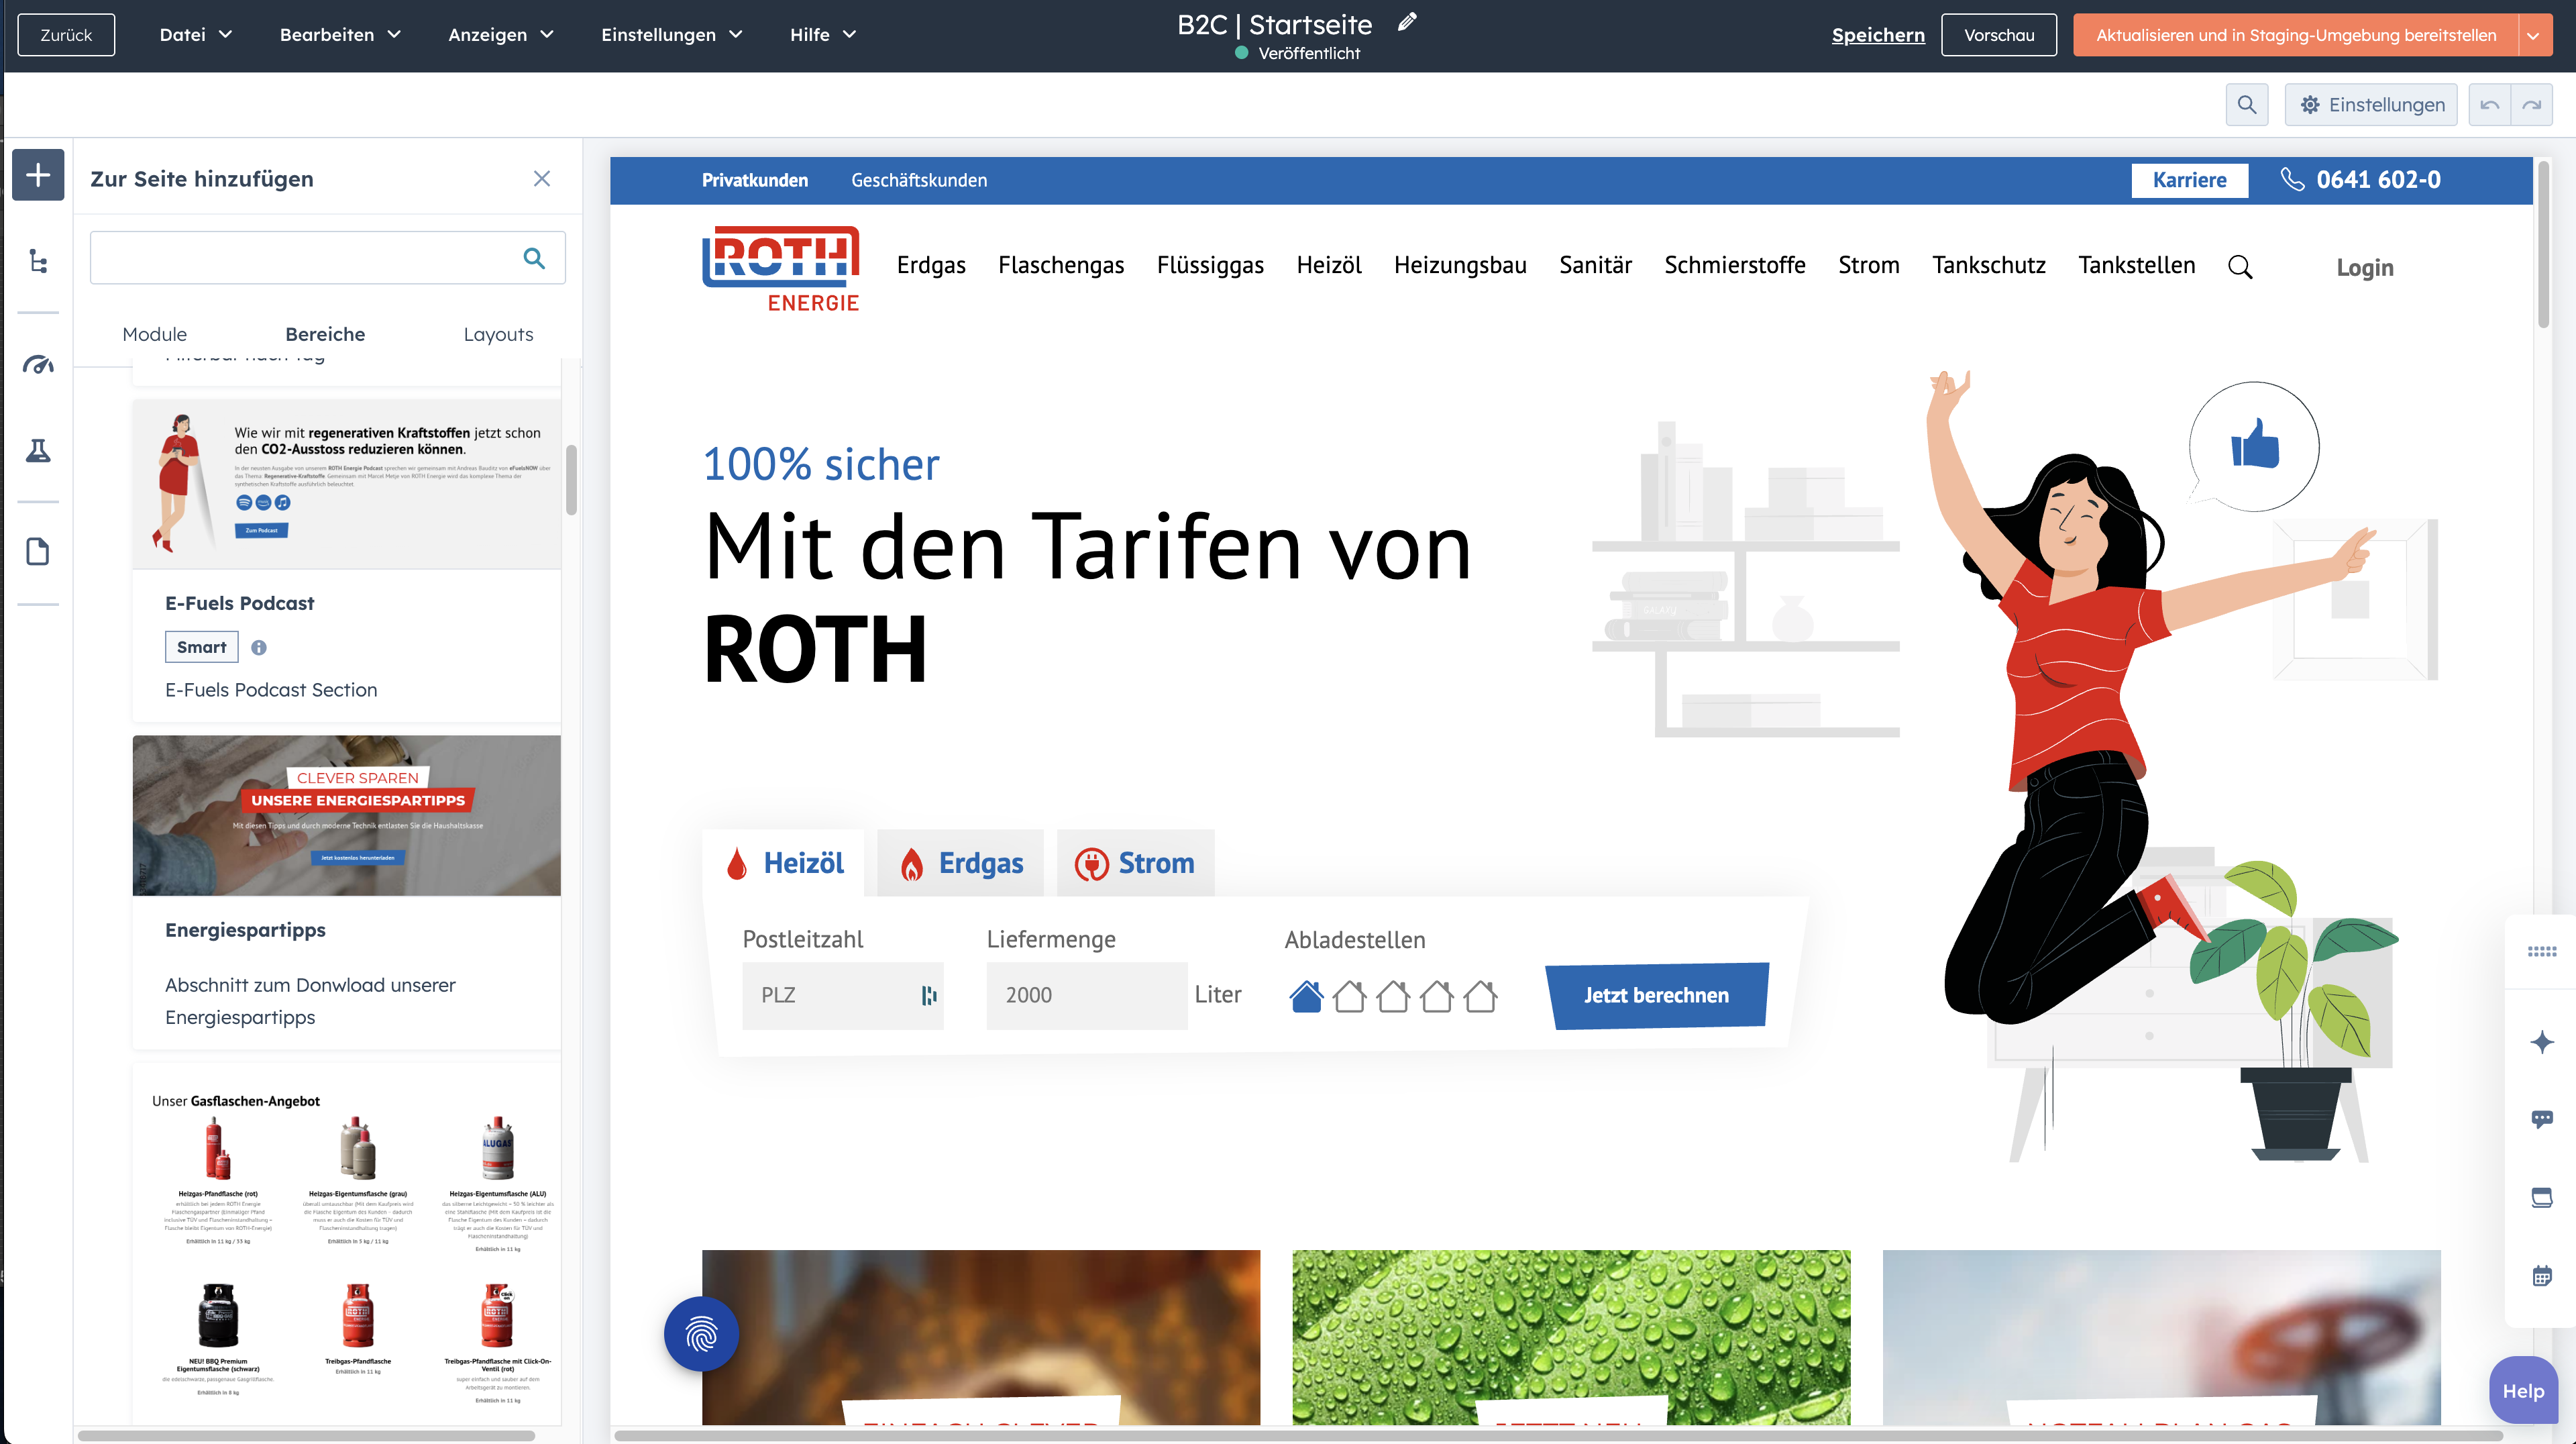Open the Hilfe dropdown menu
The image size is (2576, 1444).
coord(823,35)
